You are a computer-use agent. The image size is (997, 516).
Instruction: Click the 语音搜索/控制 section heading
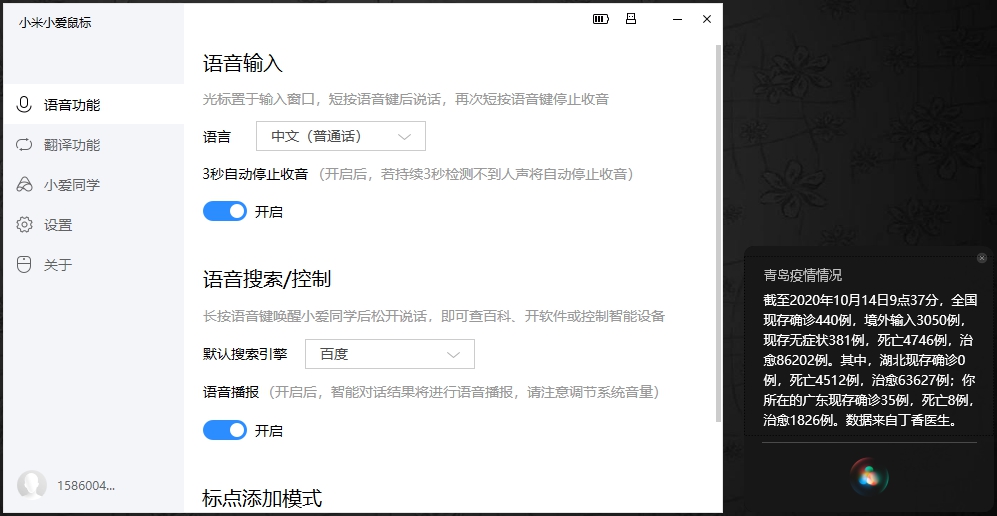267,279
